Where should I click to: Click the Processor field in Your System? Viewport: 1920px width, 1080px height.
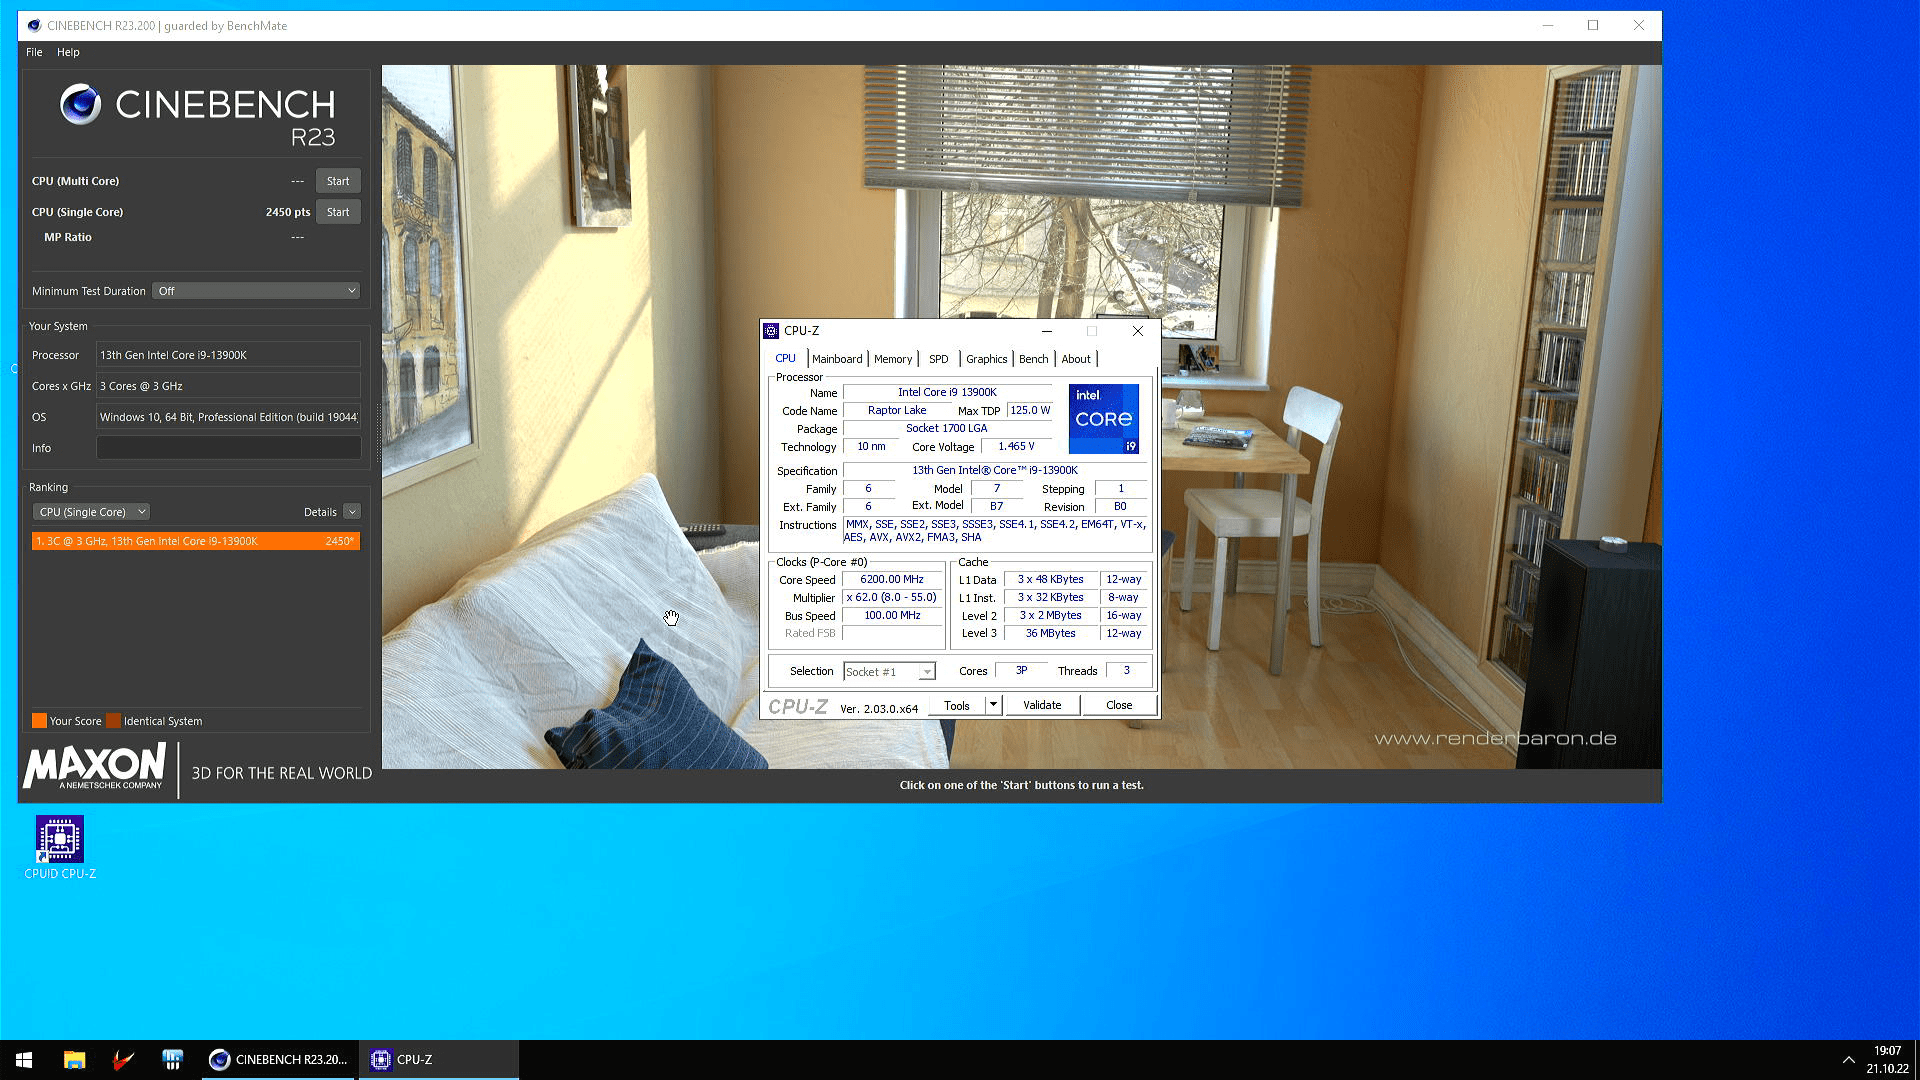[228, 355]
